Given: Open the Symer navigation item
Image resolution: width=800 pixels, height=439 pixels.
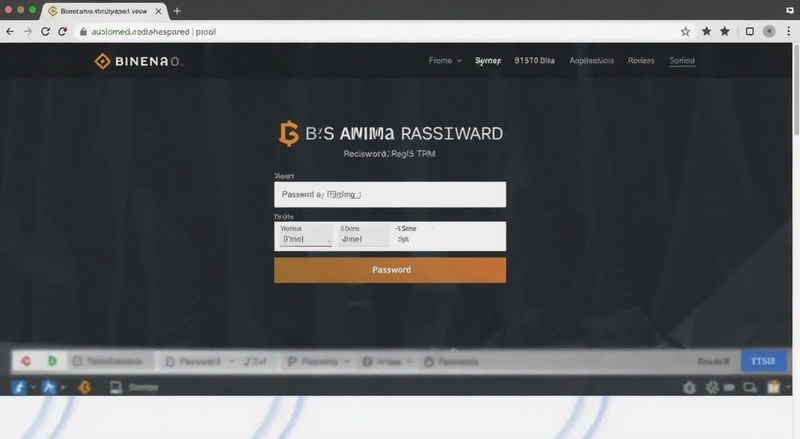Looking at the screenshot, I should coord(488,61).
